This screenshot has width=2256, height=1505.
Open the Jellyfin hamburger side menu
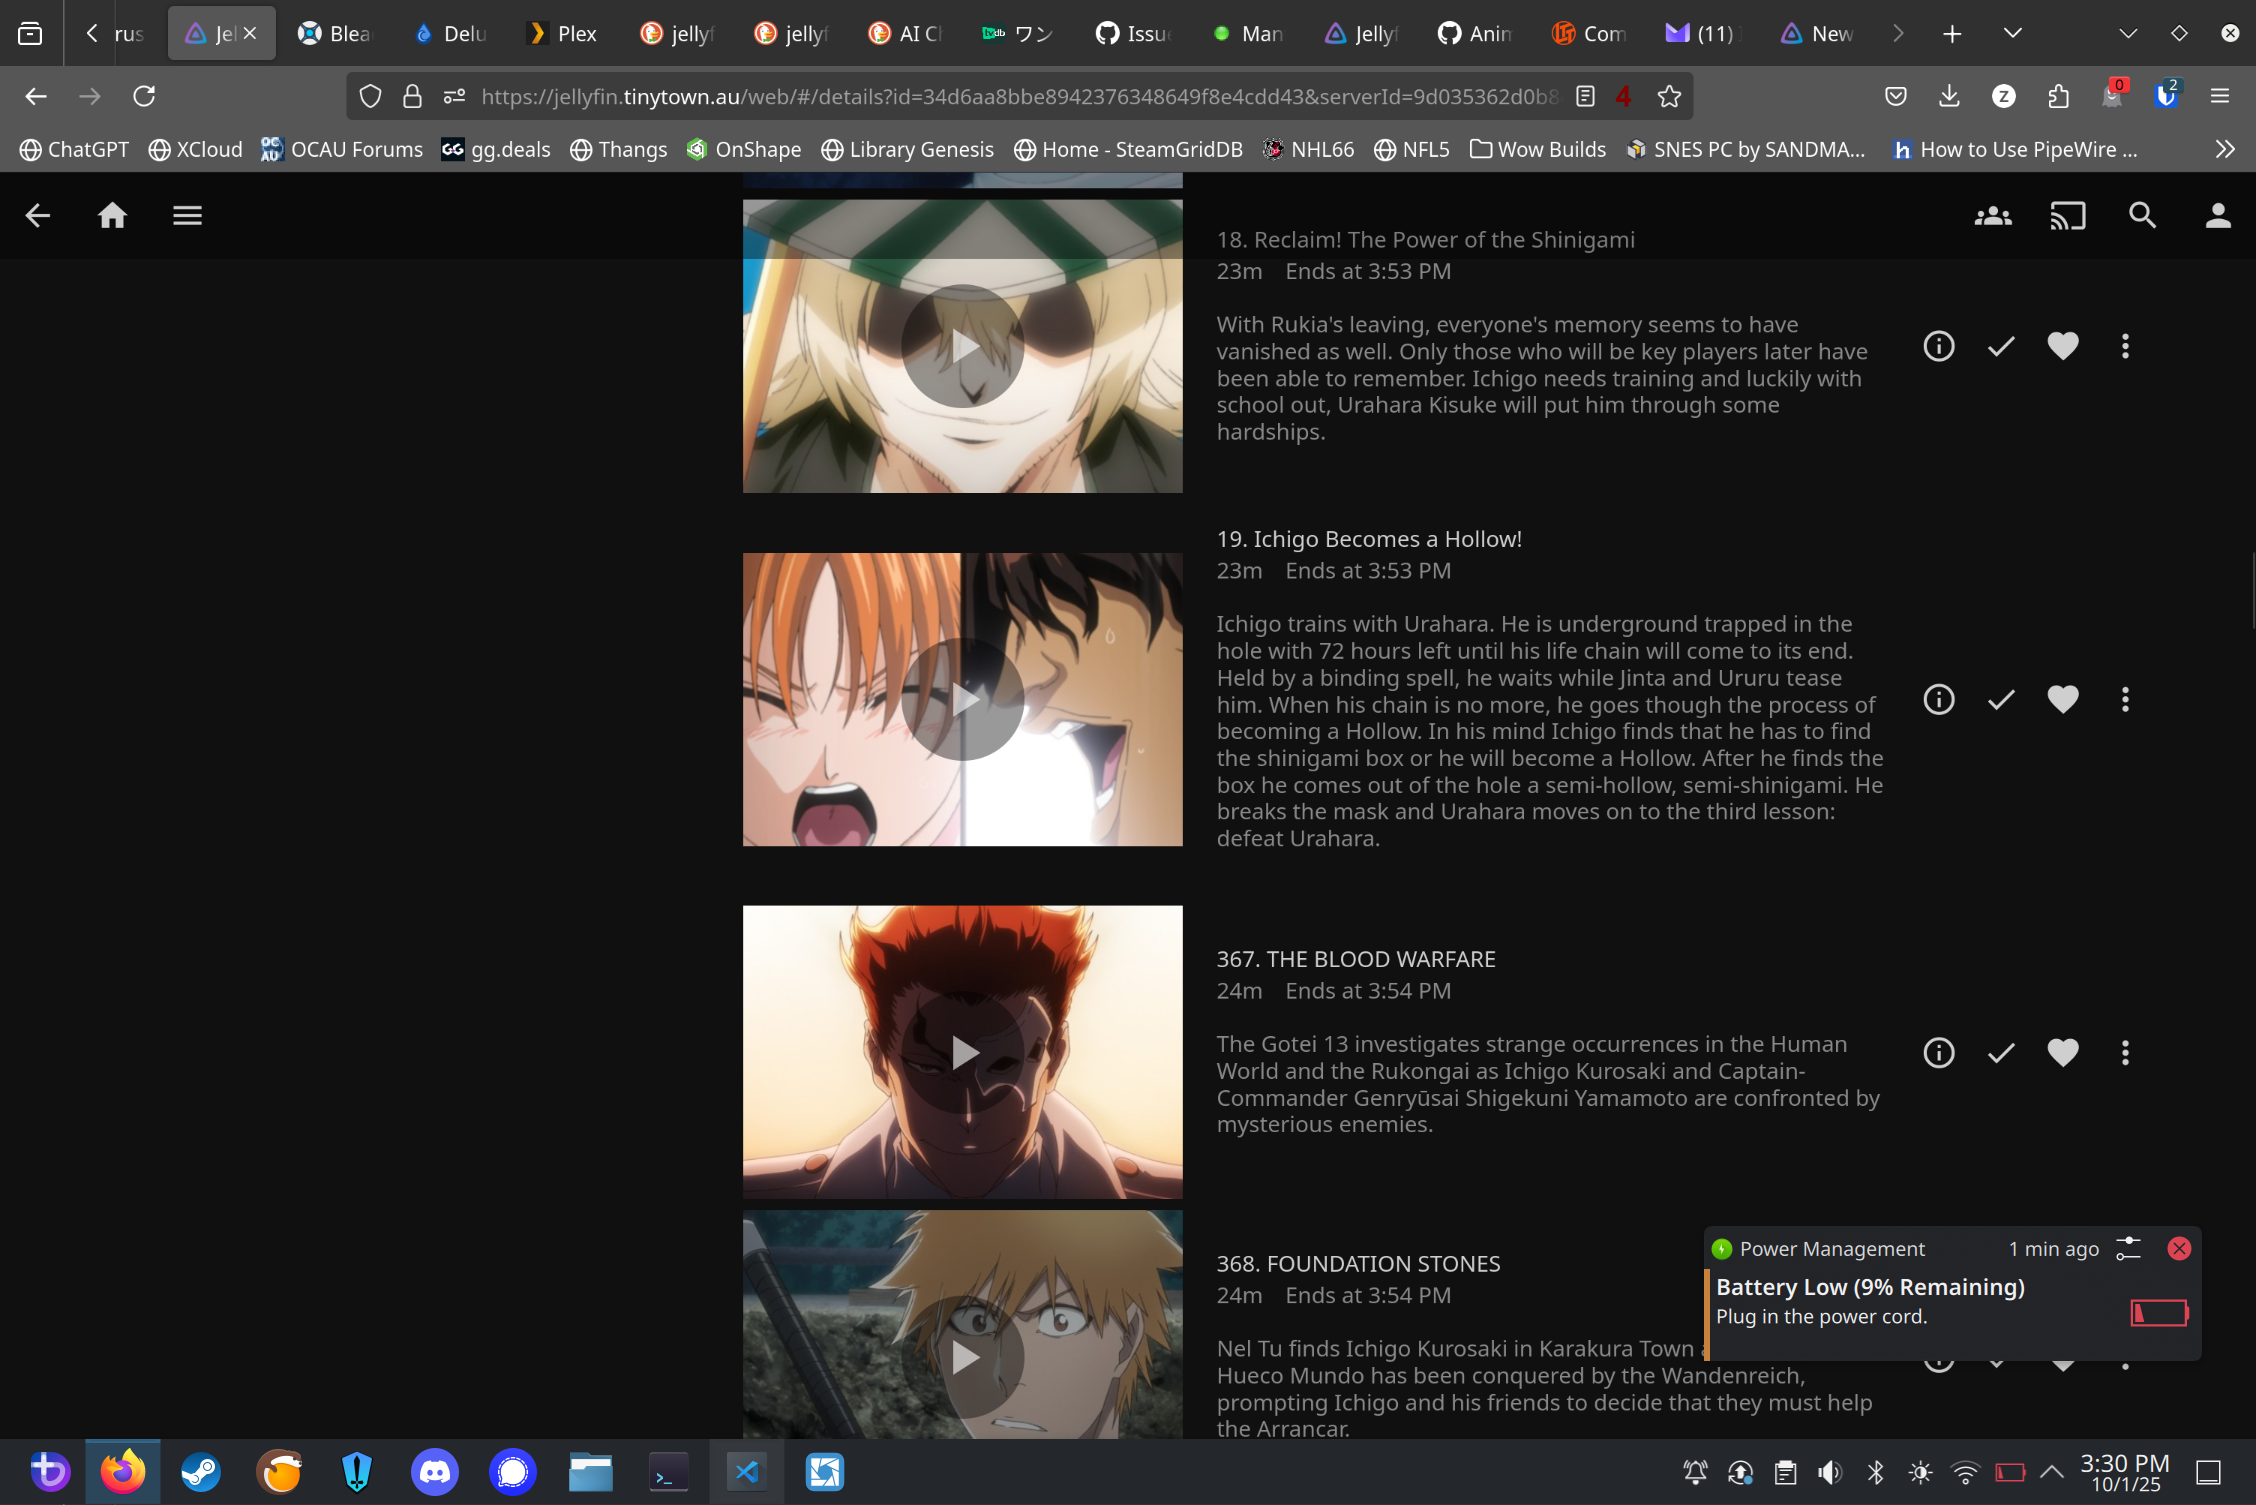187,216
